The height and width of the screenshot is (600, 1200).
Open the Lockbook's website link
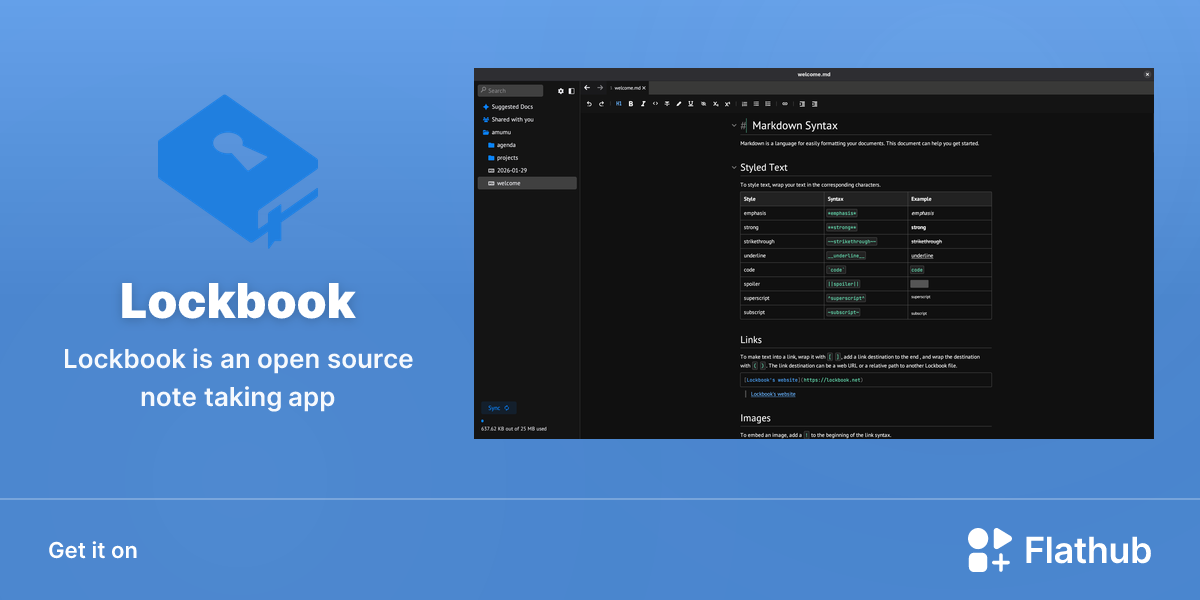point(773,394)
